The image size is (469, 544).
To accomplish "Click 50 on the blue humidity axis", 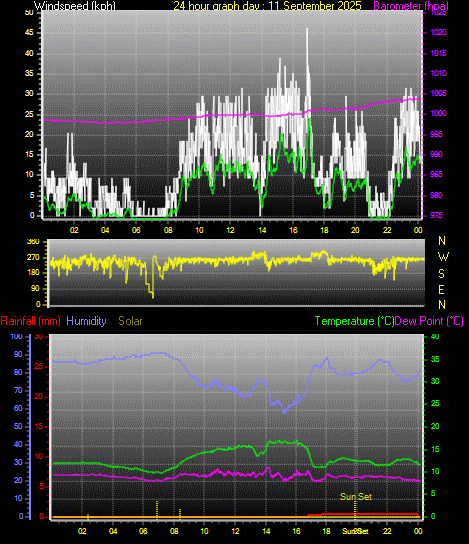I will pyautogui.click(x=18, y=426).
